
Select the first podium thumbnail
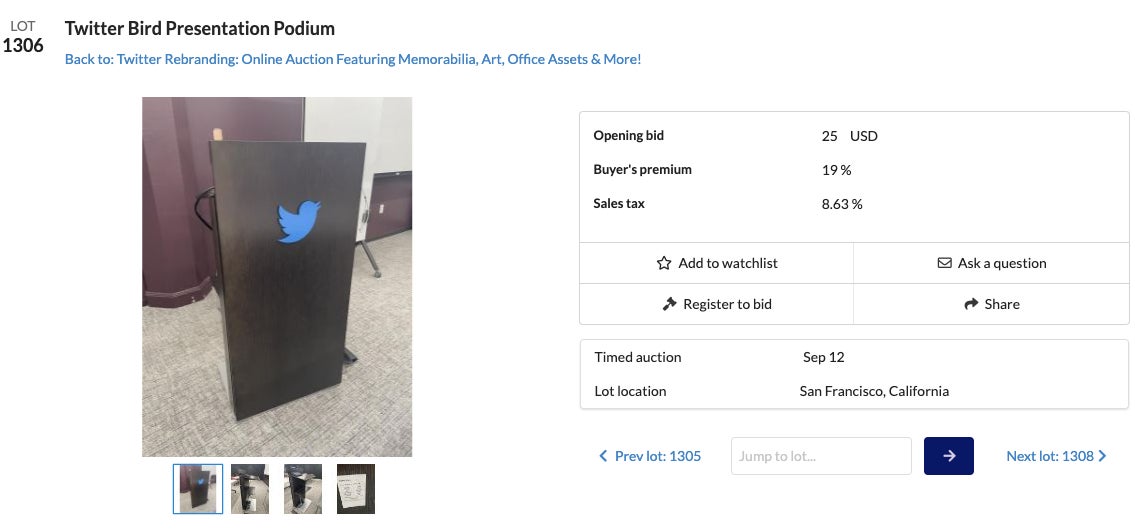click(x=198, y=489)
